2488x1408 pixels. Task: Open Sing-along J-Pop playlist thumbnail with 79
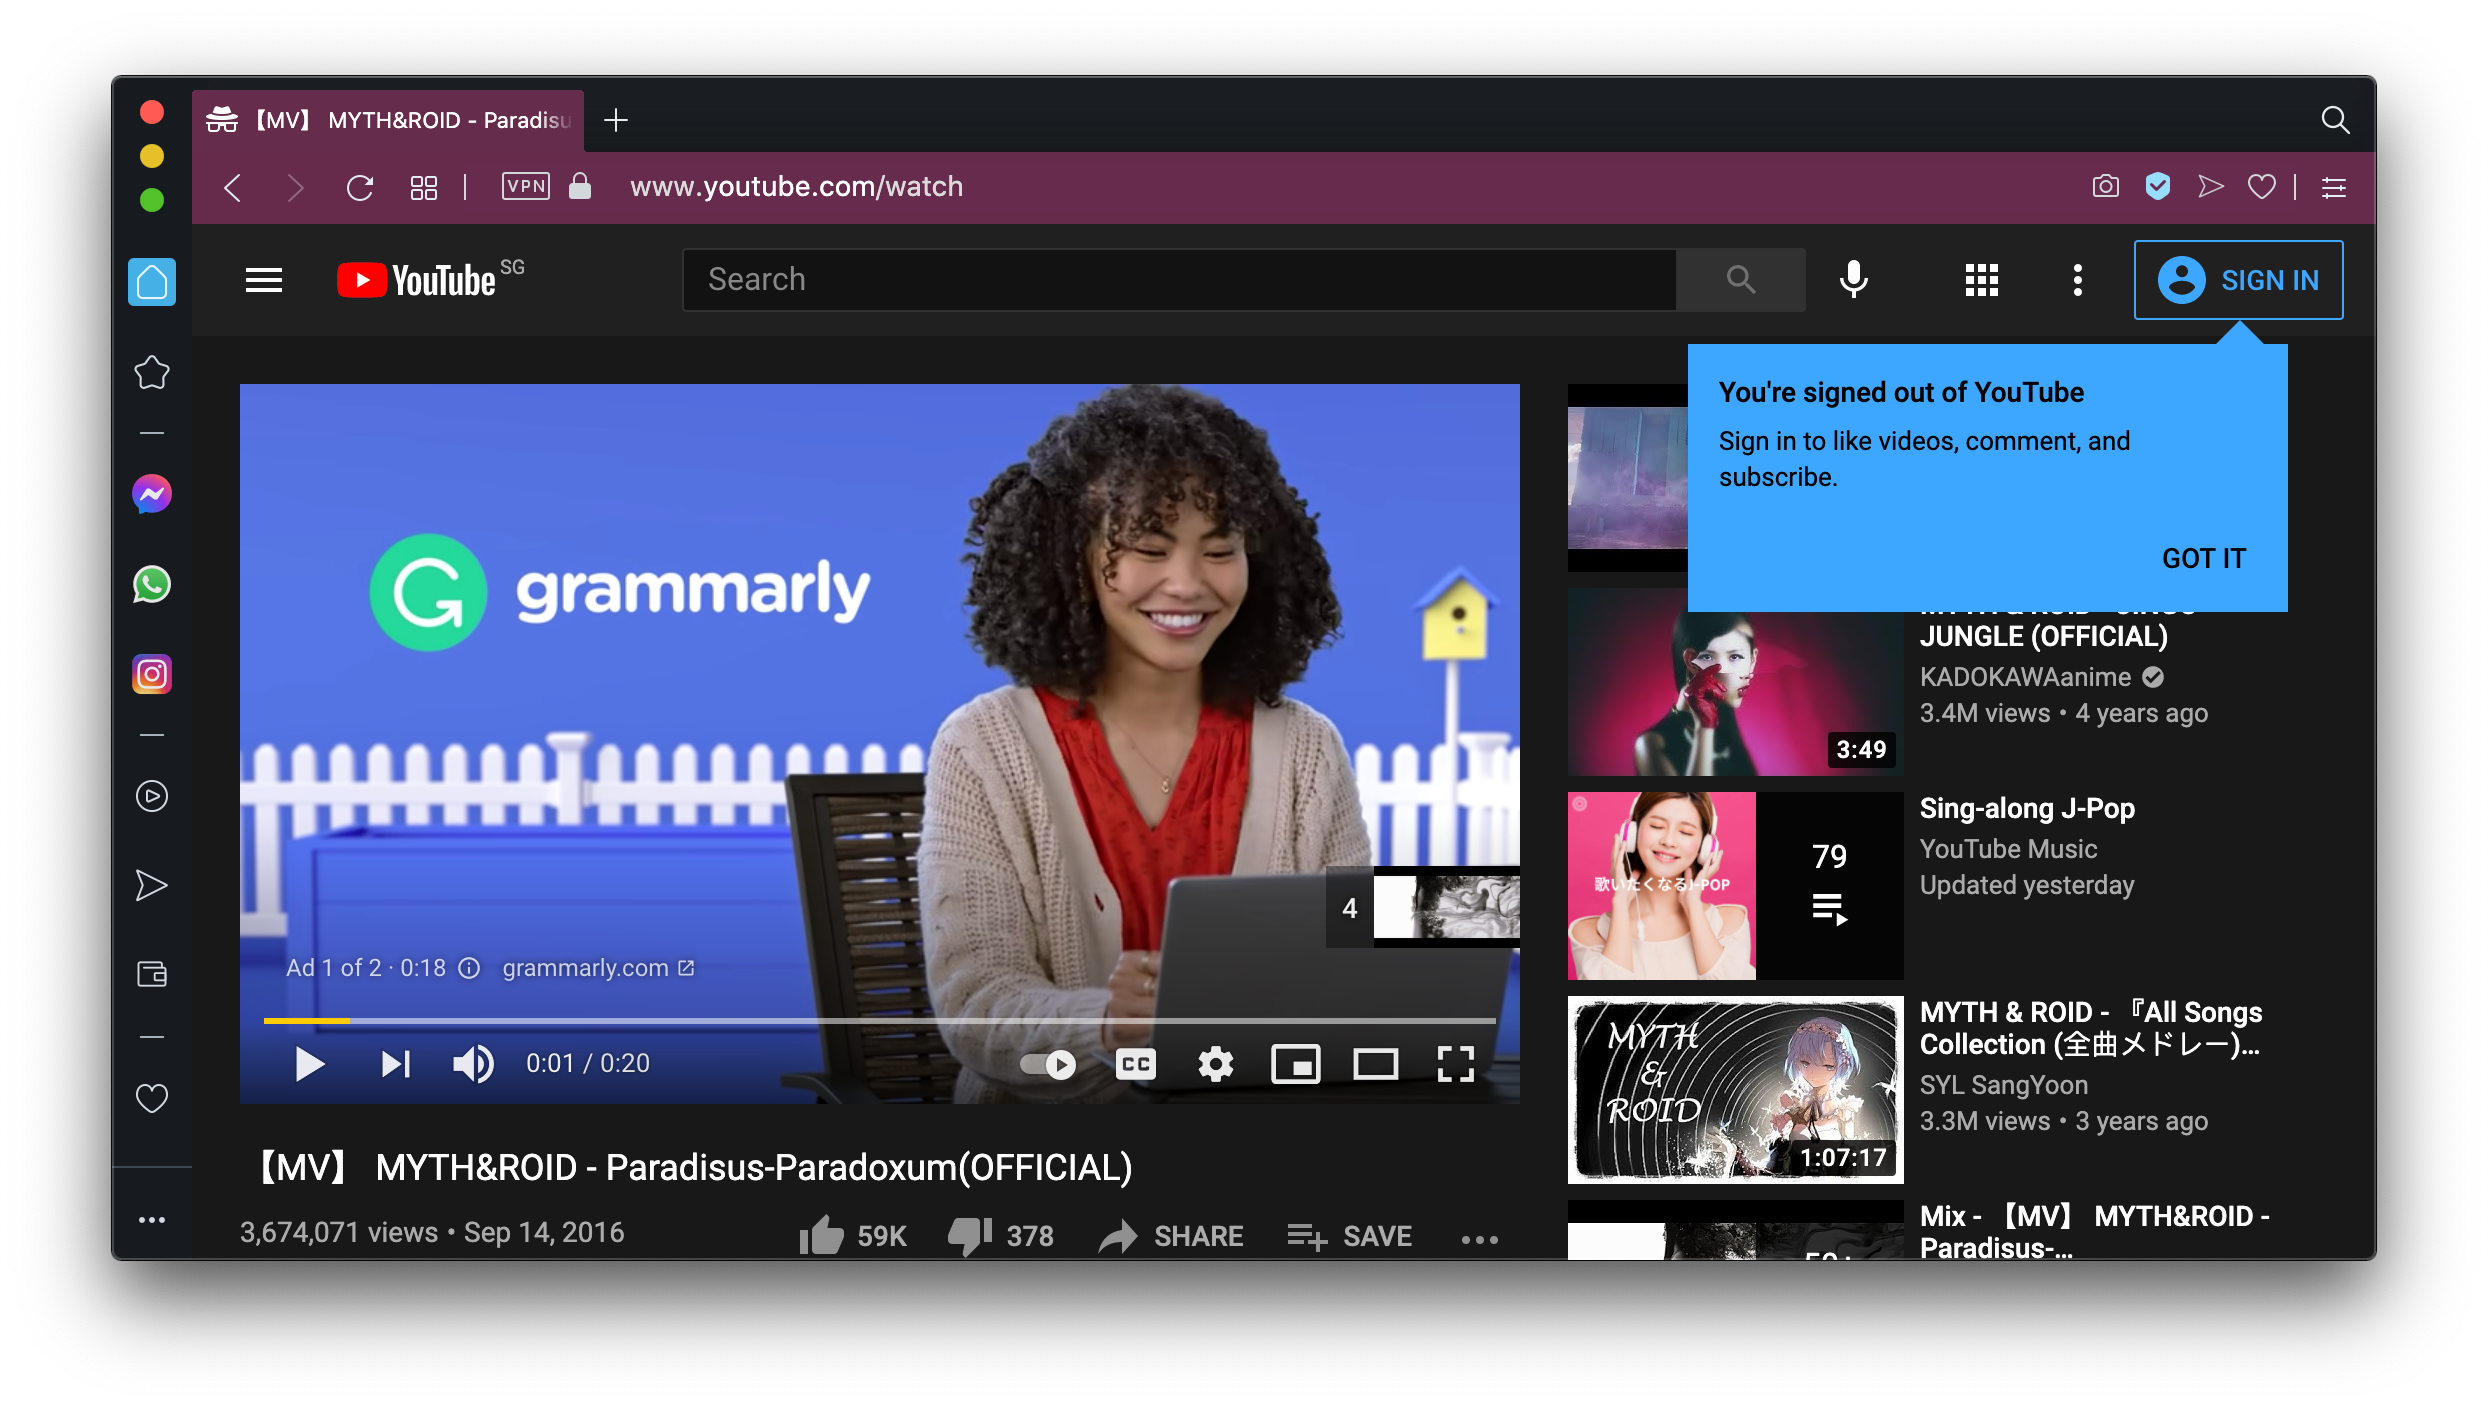click(1736, 886)
